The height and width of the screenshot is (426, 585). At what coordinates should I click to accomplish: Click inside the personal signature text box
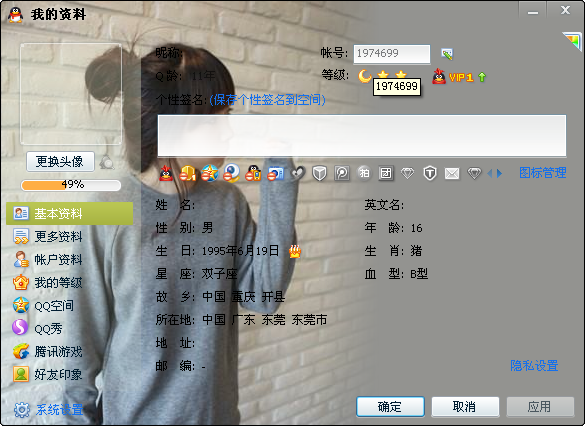pos(362,136)
